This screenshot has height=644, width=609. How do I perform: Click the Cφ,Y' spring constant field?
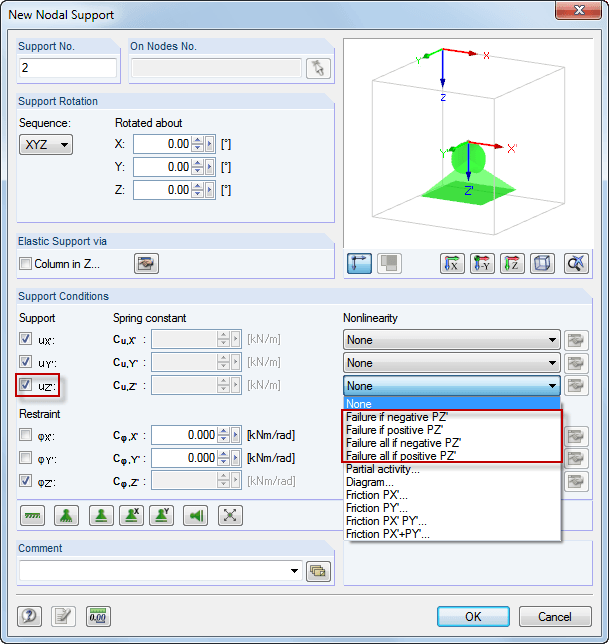point(184,458)
